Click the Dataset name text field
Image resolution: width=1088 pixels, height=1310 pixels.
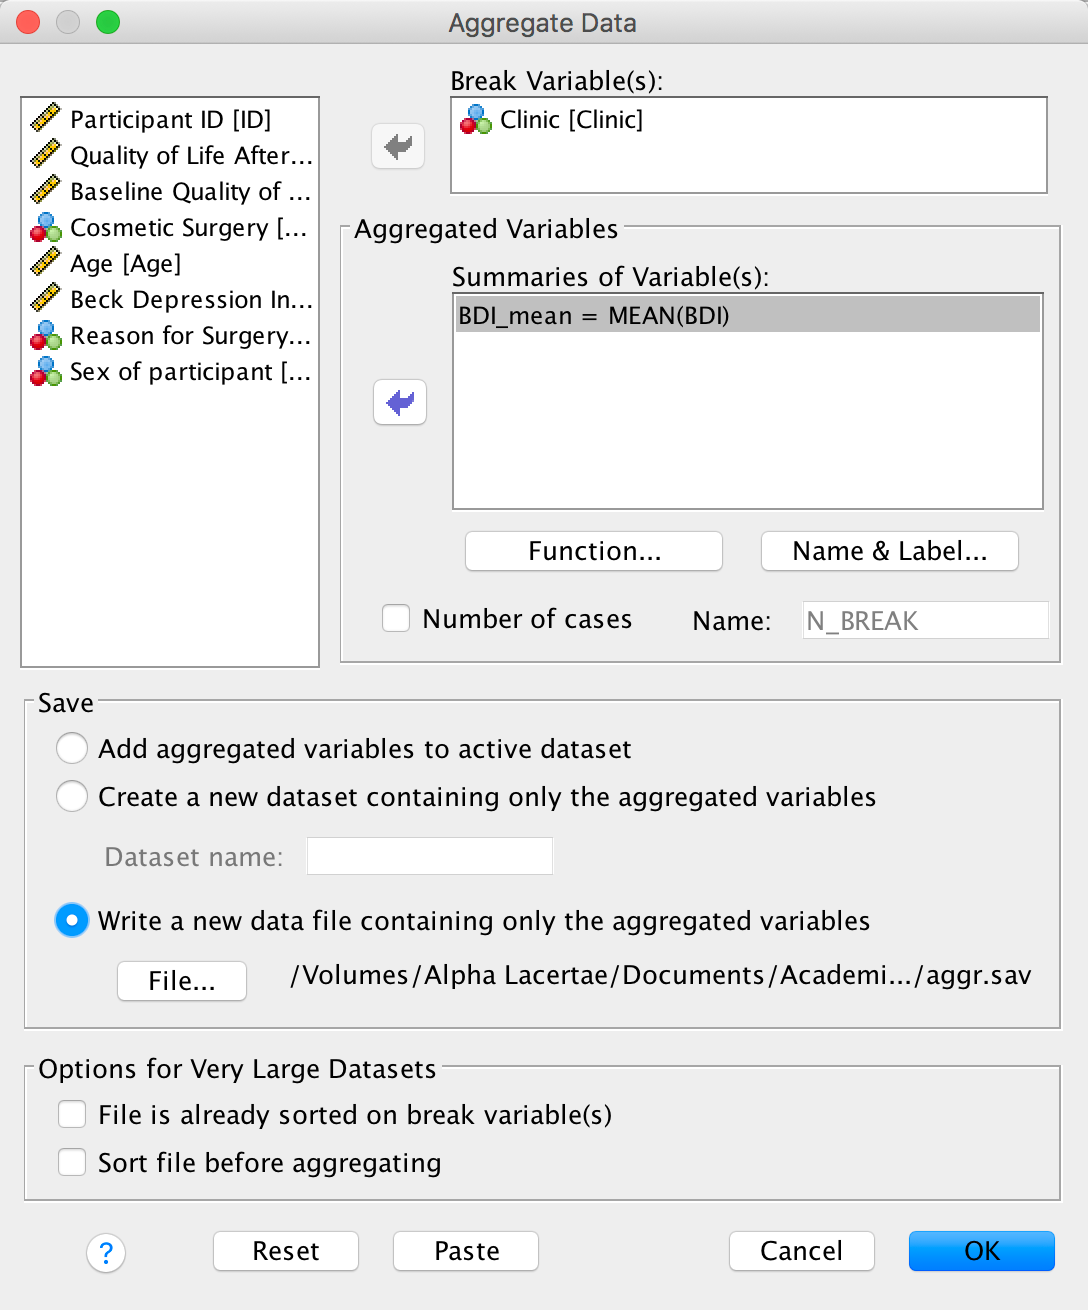click(429, 856)
